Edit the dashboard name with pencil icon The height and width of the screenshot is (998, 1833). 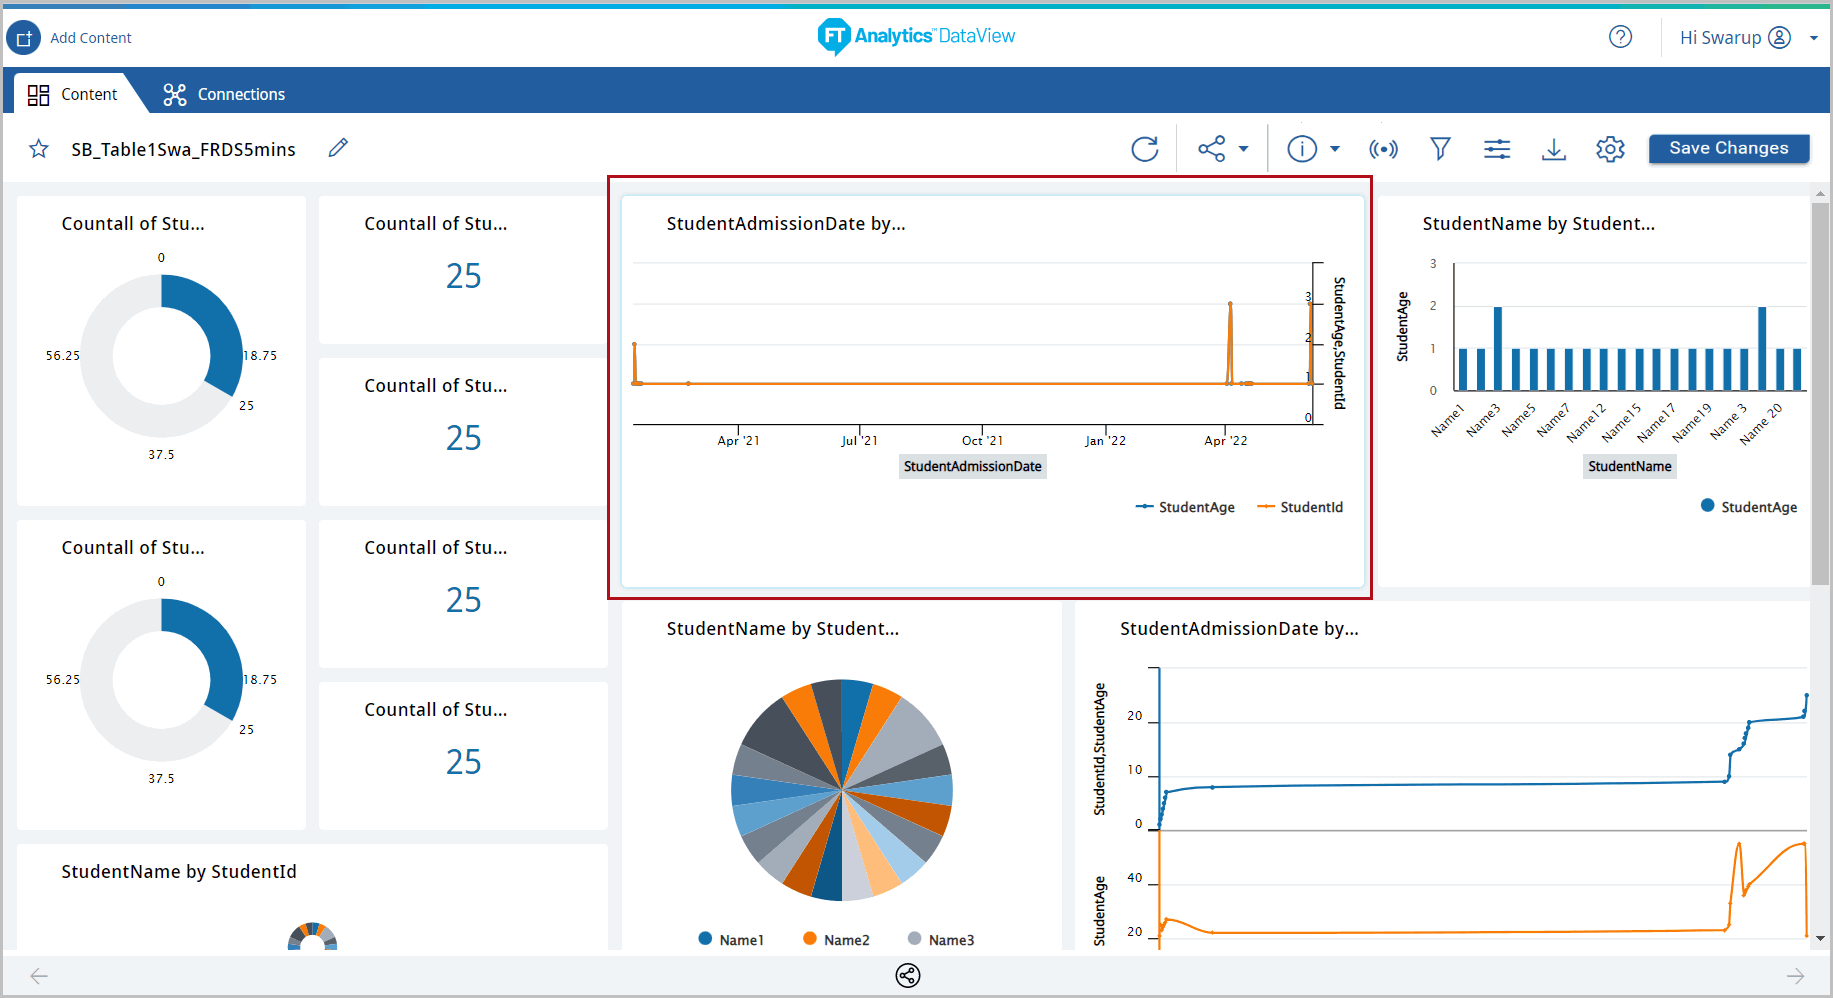click(338, 148)
